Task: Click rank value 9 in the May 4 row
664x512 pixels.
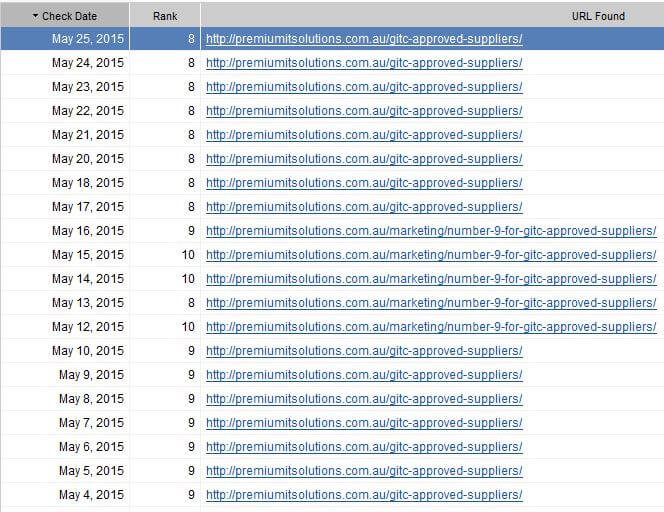Action: [191, 495]
